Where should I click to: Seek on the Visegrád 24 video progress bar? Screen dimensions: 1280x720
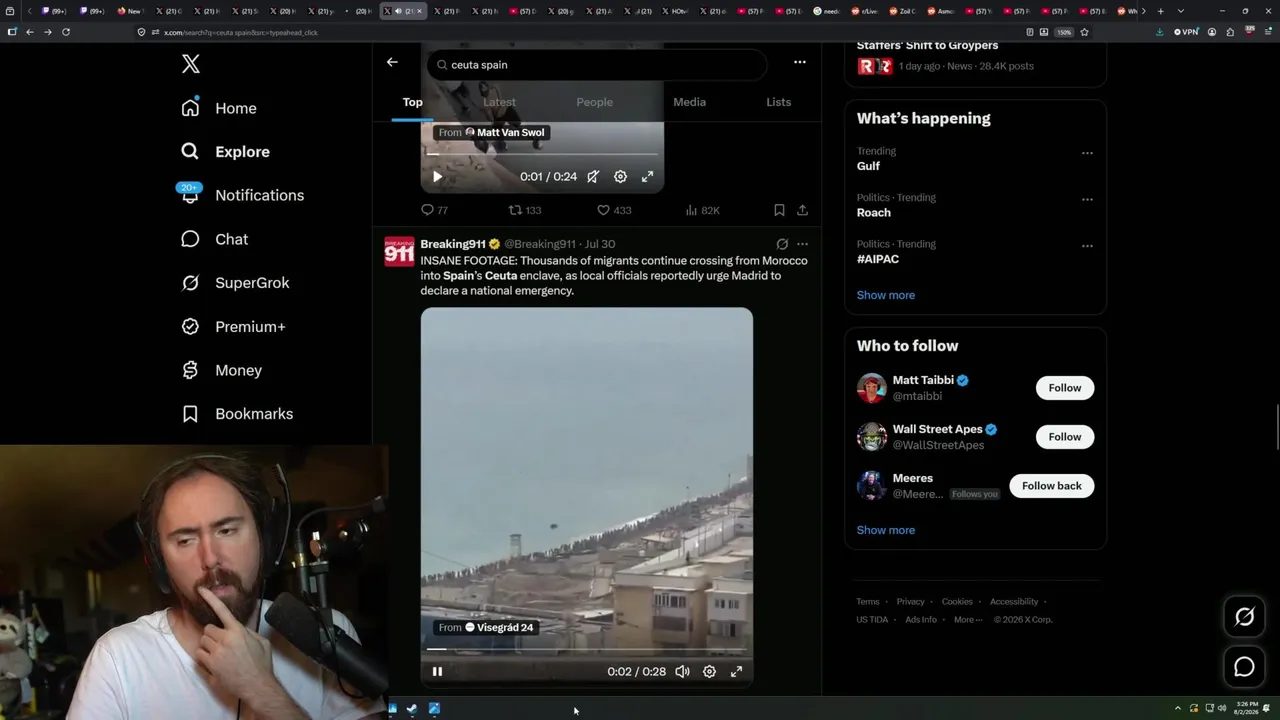click(x=587, y=649)
